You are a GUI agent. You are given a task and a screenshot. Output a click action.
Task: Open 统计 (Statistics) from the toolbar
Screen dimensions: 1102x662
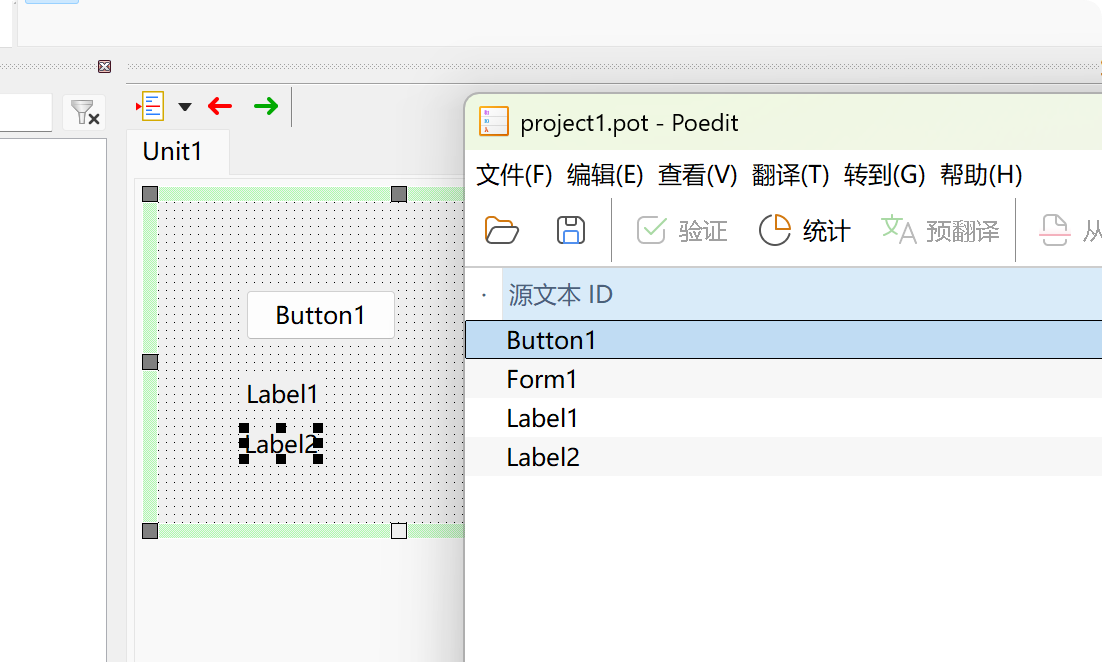click(x=805, y=231)
